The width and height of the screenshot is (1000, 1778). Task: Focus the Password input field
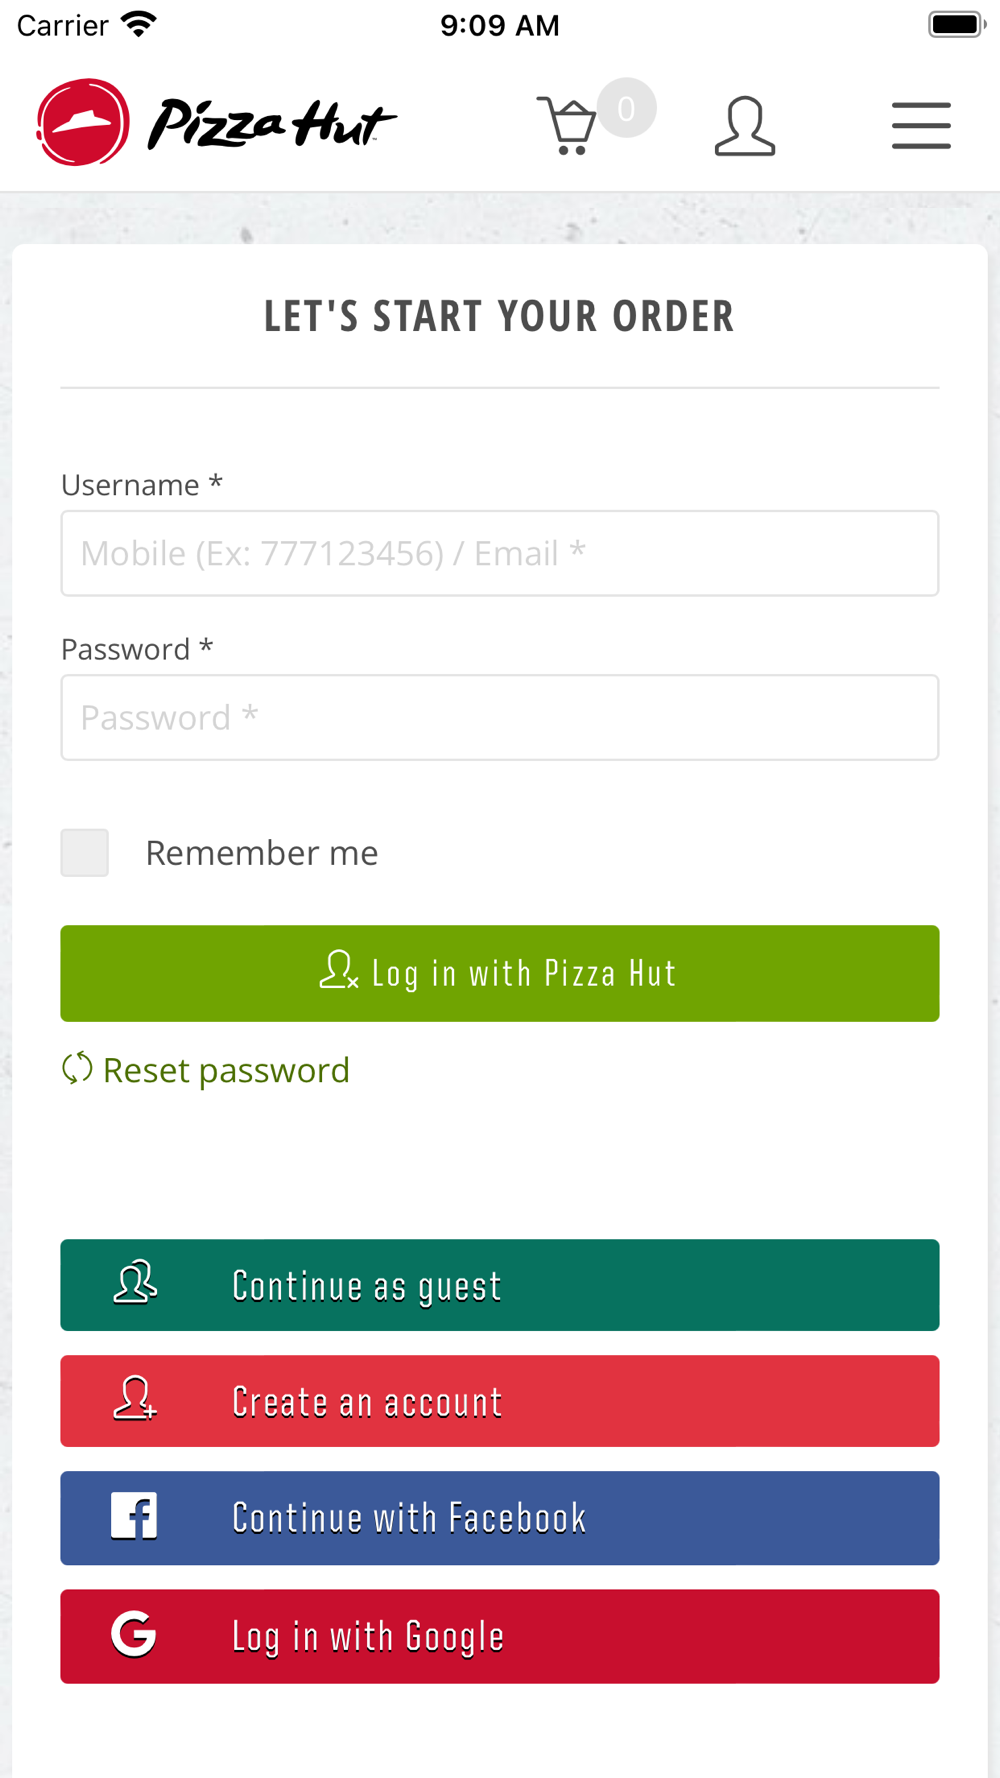(500, 717)
